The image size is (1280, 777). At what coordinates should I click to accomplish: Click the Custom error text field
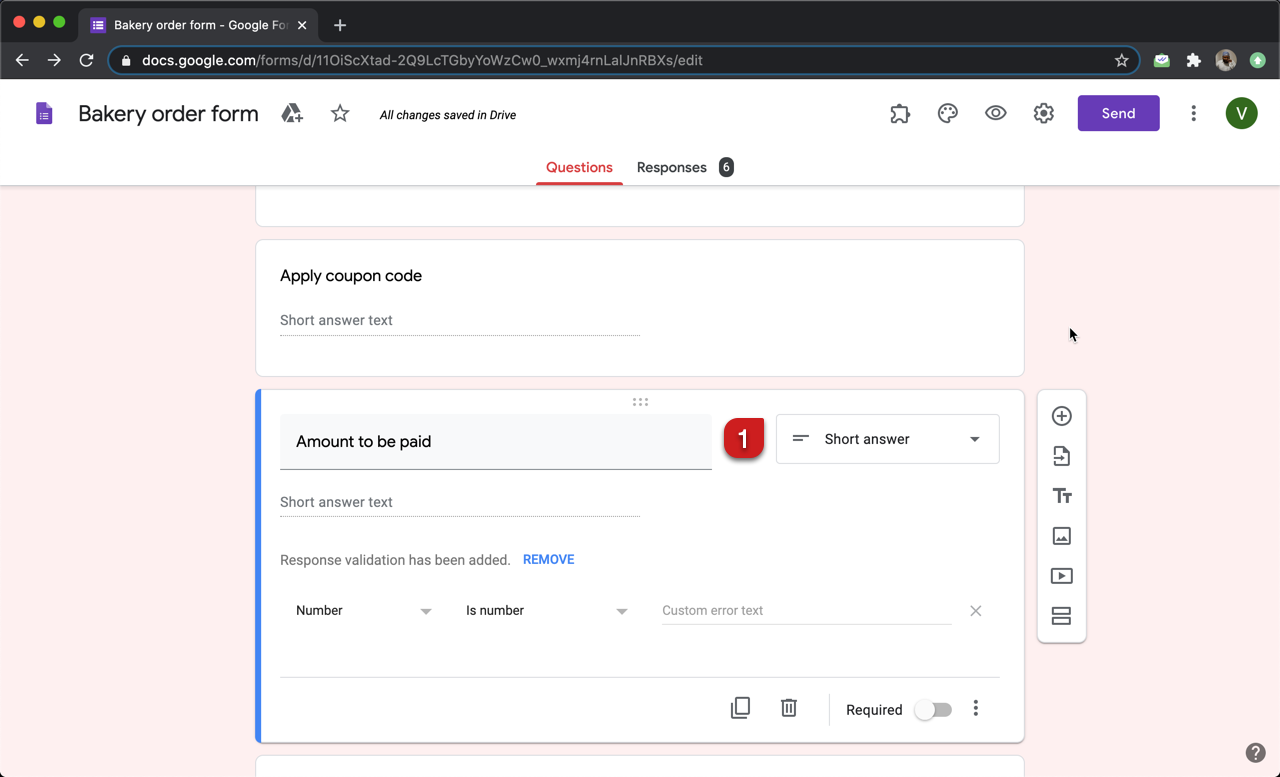point(806,611)
